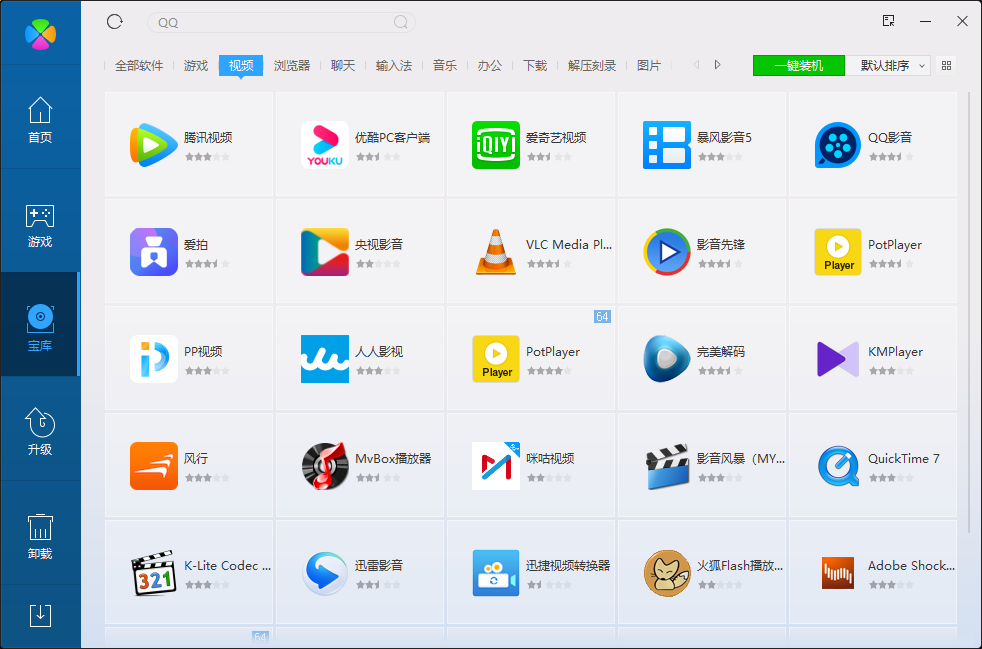This screenshot has height=649, width=982.
Task: Switch to 音乐 category tab
Action: pyautogui.click(x=445, y=65)
